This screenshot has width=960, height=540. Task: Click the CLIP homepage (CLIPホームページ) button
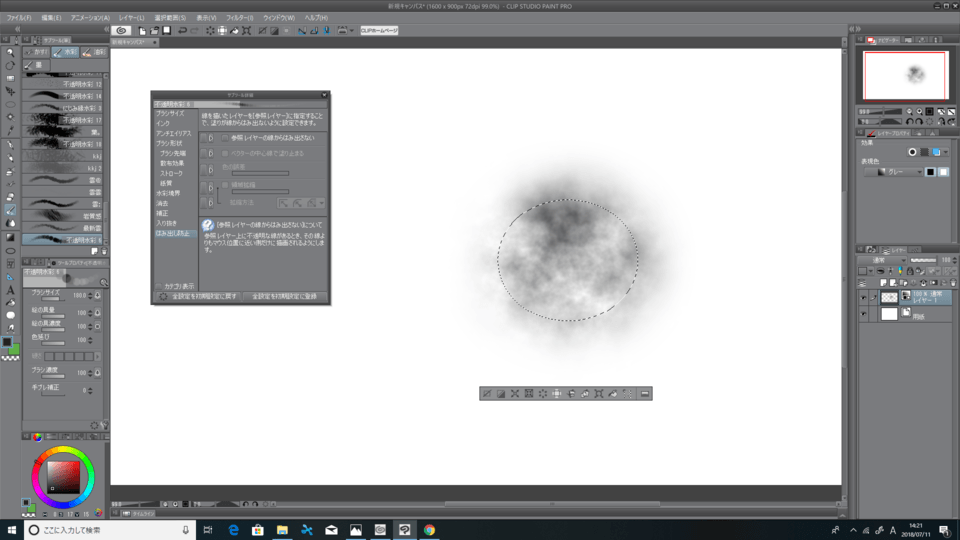[379, 31]
